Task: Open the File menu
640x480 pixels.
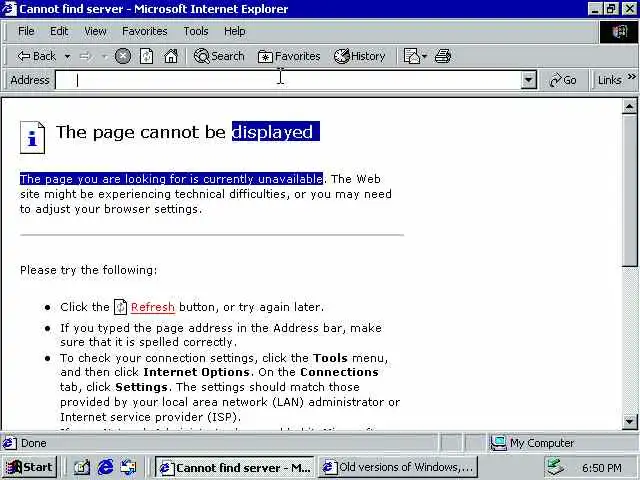Action: tap(26, 31)
